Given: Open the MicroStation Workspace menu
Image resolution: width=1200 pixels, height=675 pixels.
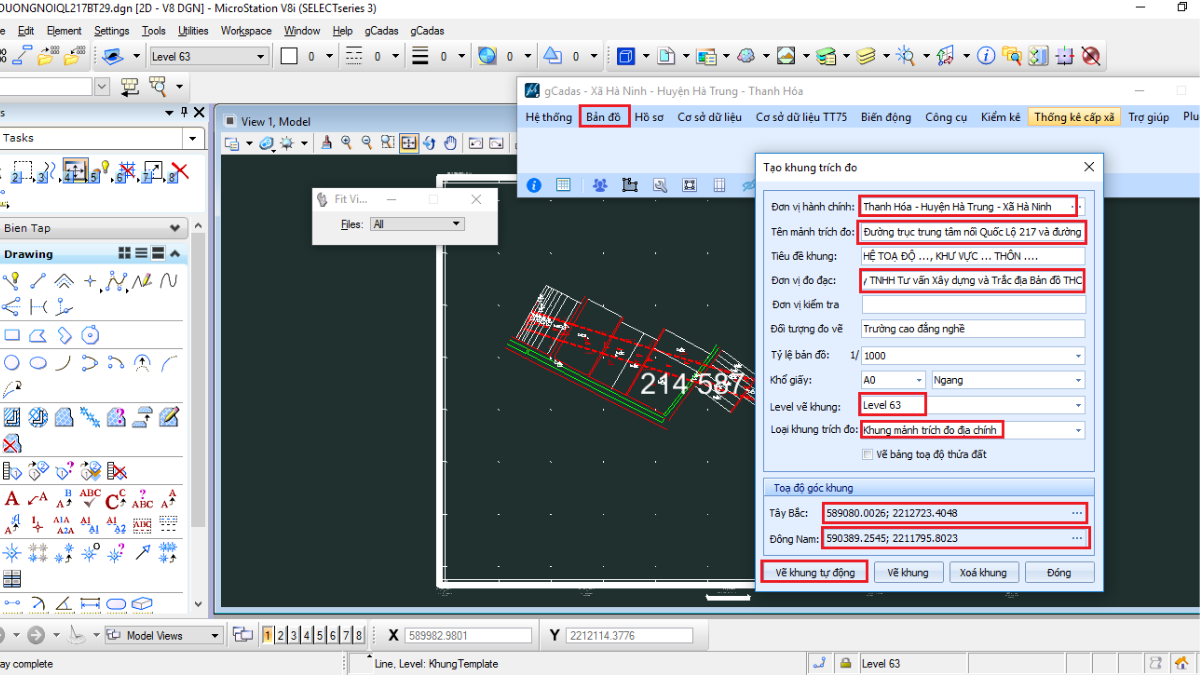Looking at the screenshot, I should 246,31.
